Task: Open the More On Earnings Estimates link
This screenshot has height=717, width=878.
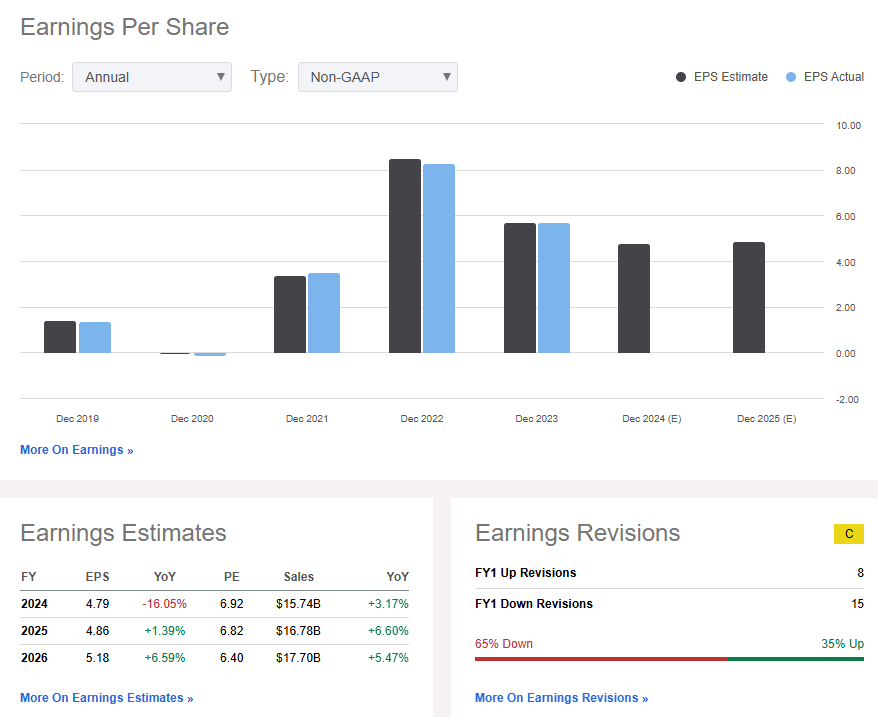Action: (106, 698)
